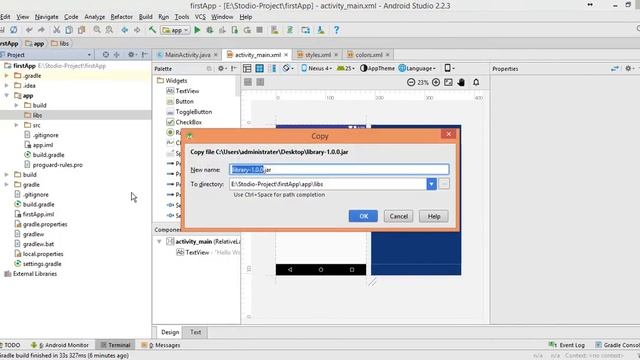640x360 pixels.
Task: Open Terminal tool window
Action: point(116,345)
